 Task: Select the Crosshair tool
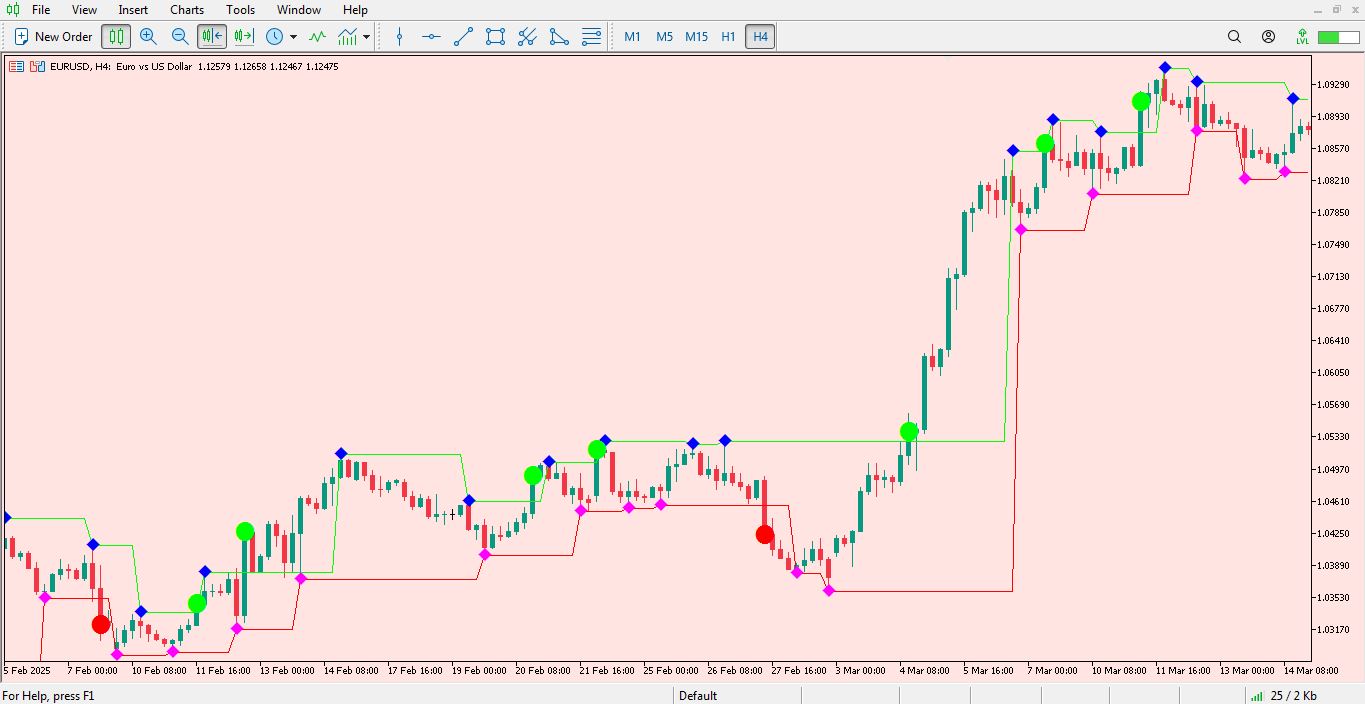pos(399,36)
